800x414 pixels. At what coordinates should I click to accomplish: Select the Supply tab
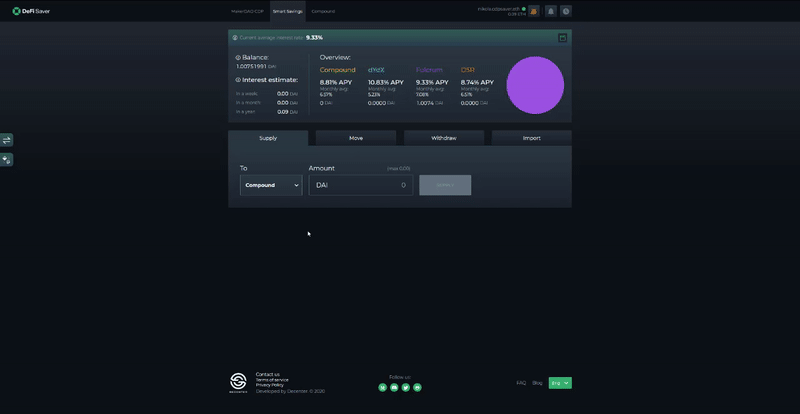pyautogui.click(x=268, y=138)
